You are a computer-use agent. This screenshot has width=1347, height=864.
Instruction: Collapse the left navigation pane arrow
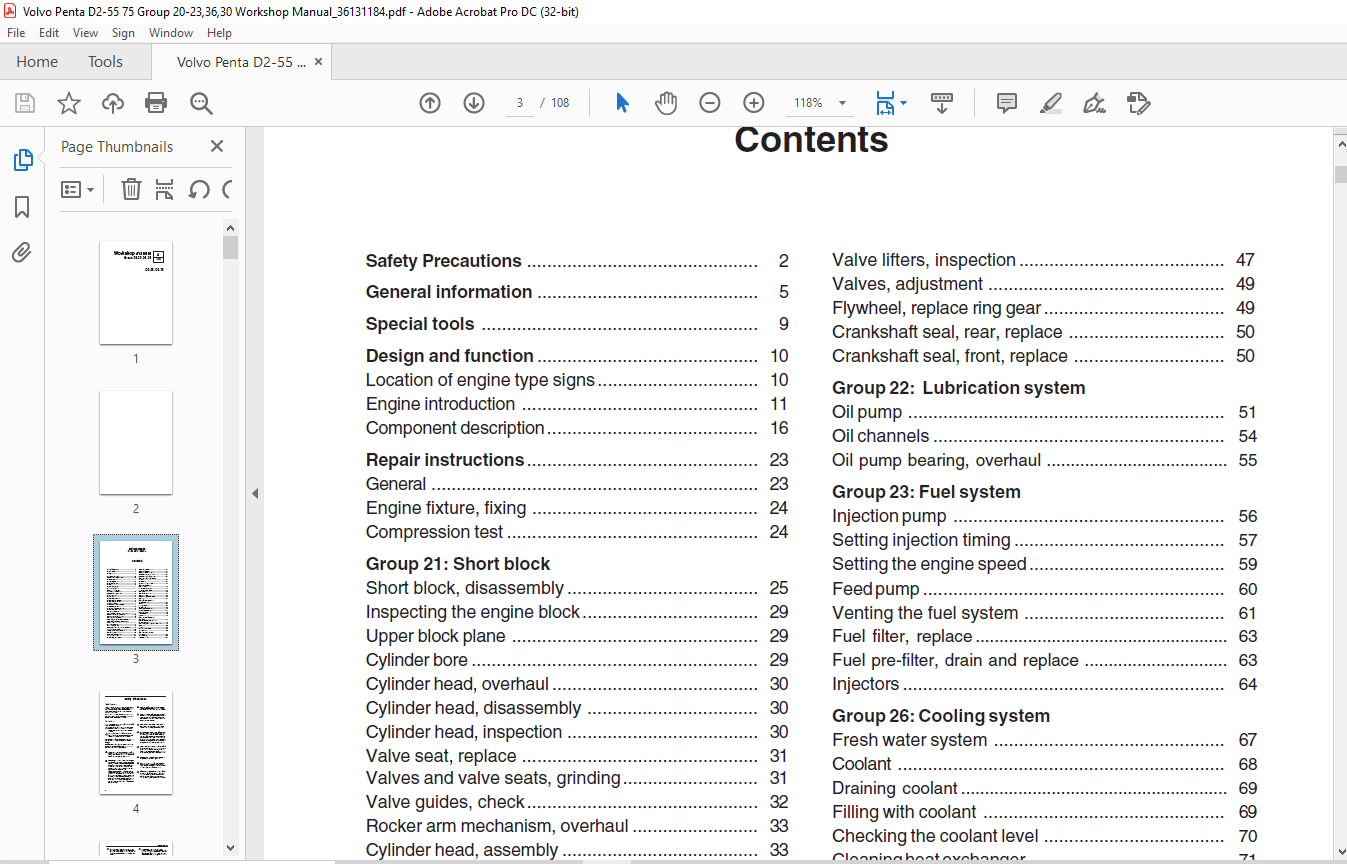pyautogui.click(x=255, y=493)
